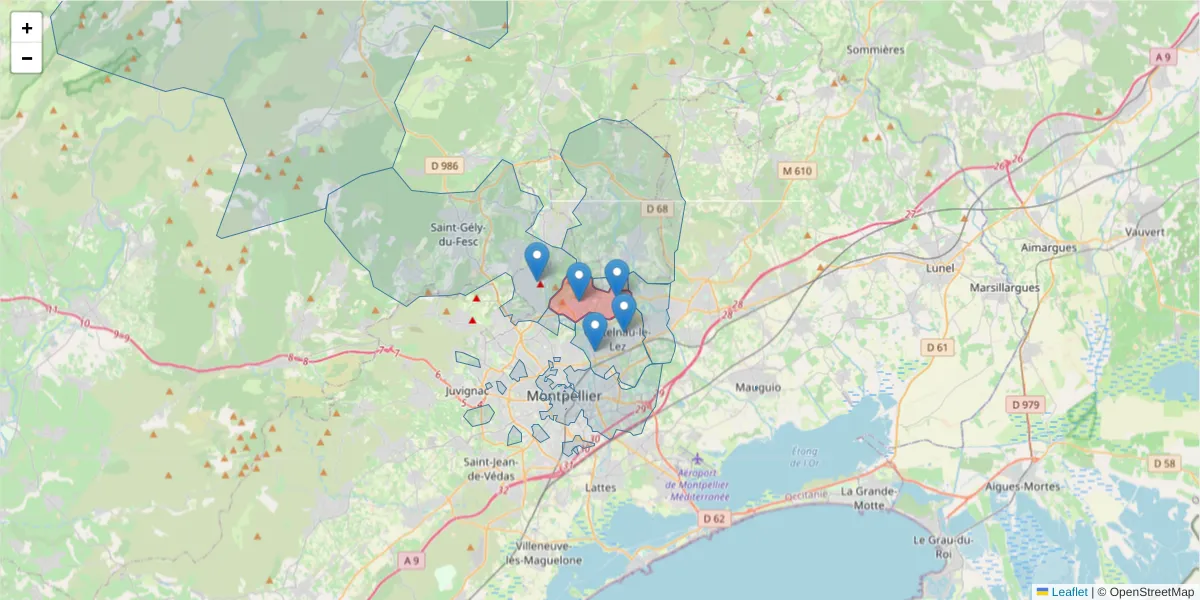The width and height of the screenshot is (1200, 600).
Task: Click the D 68 road label
Action: pos(659,209)
